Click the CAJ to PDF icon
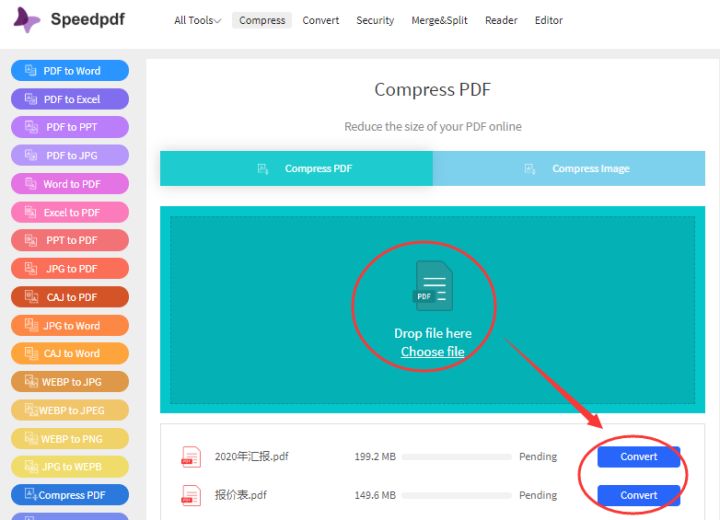The image size is (720, 520). point(31,297)
